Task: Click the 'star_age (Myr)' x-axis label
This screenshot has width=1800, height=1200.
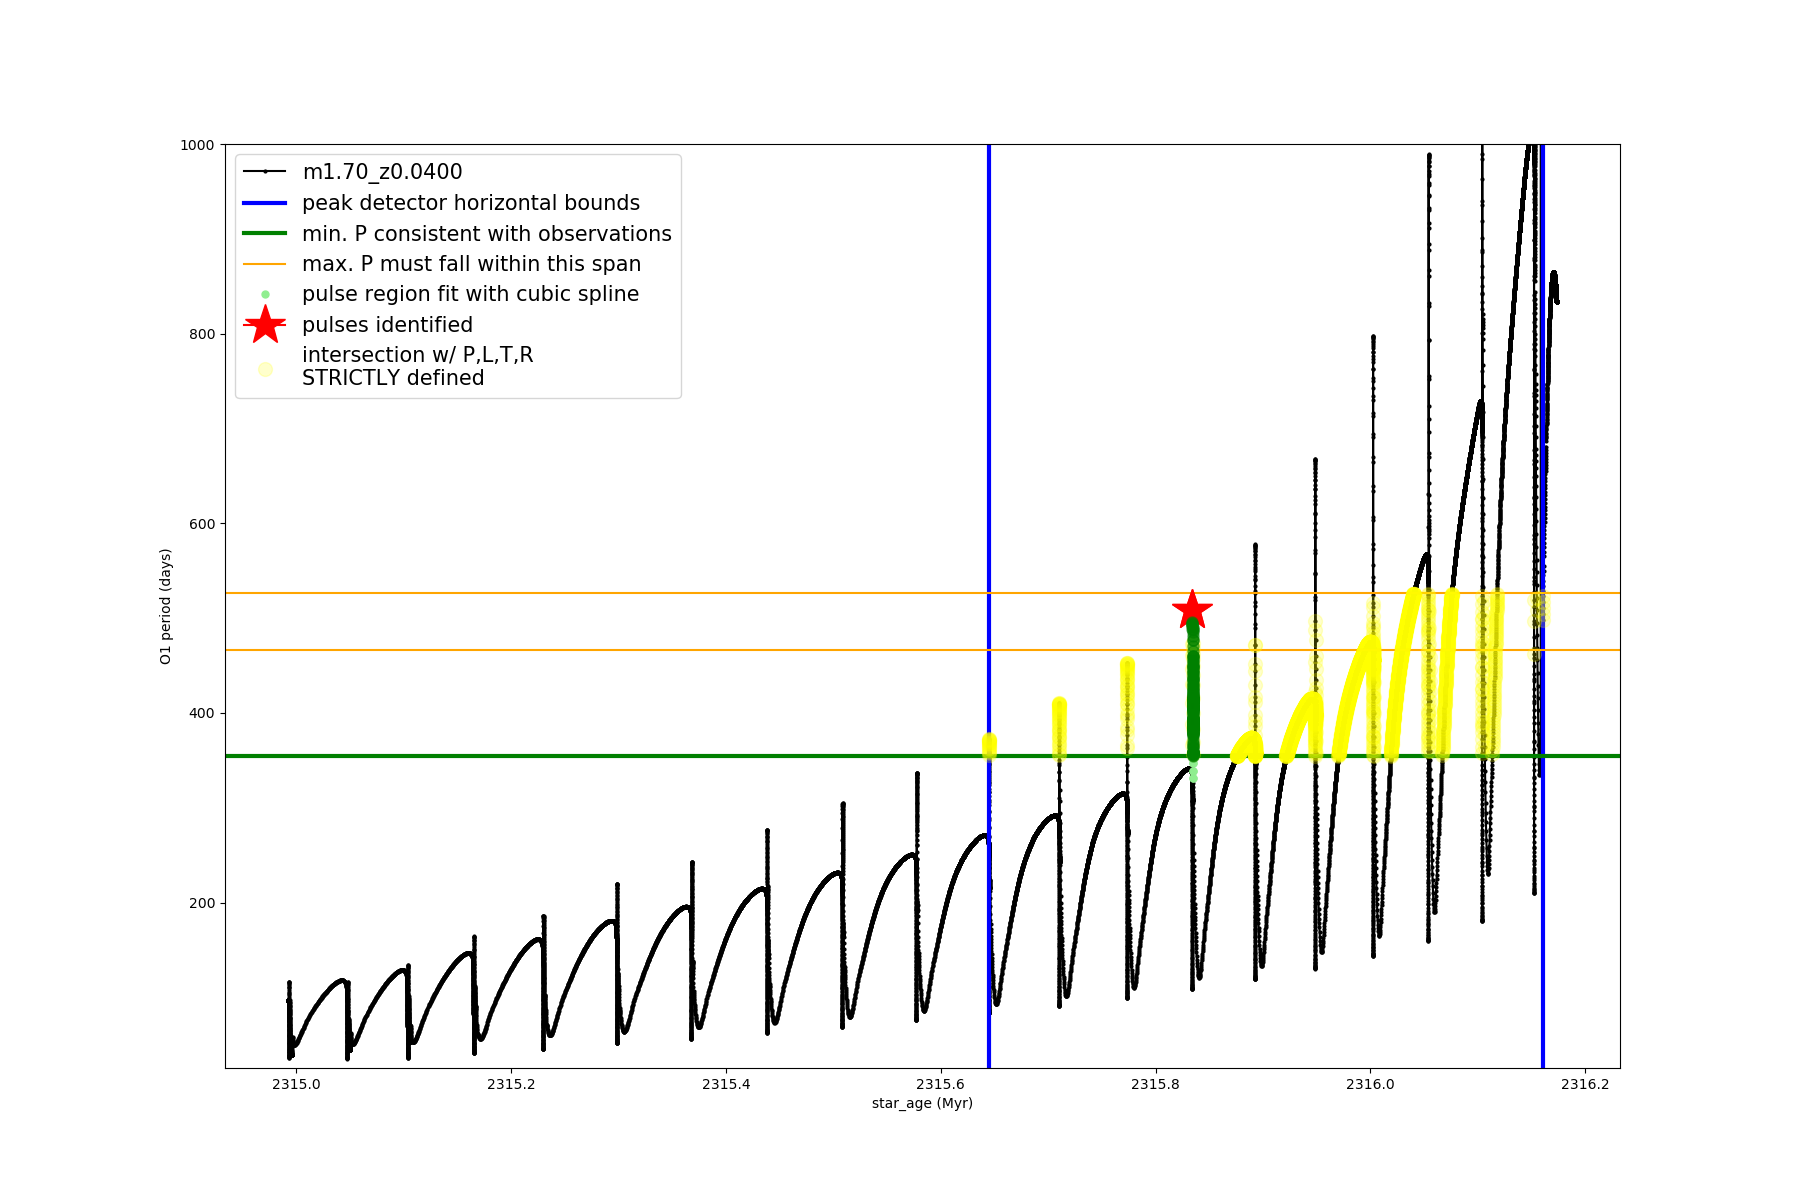Action: point(922,1103)
